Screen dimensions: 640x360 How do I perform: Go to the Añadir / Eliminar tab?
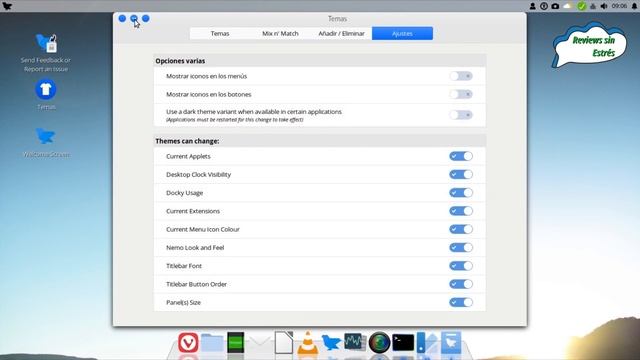pyautogui.click(x=341, y=33)
